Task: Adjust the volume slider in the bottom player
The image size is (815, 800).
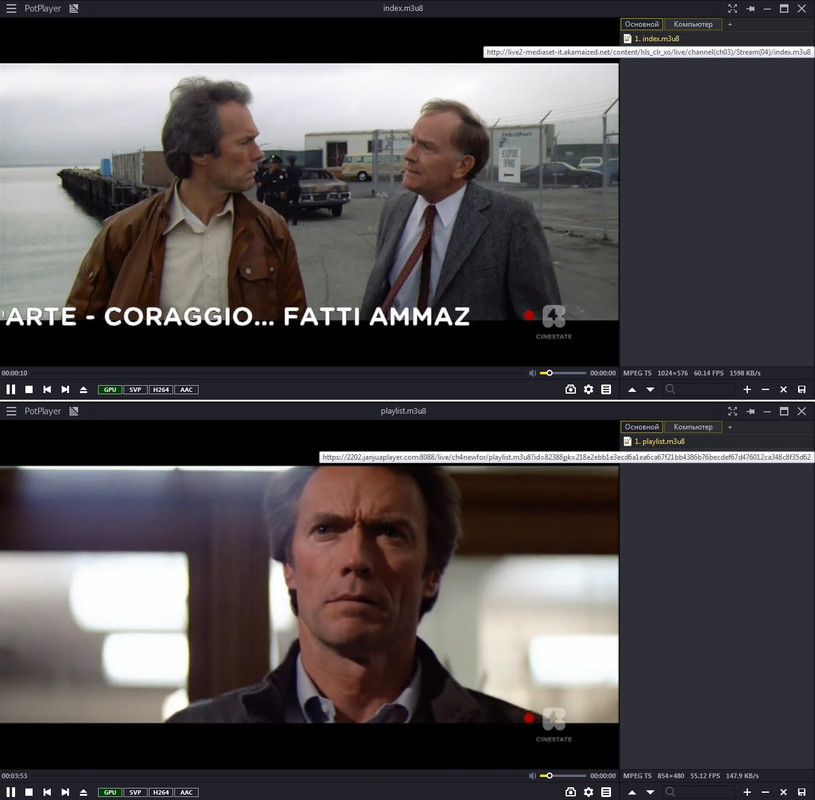Action: pyautogui.click(x=563, y=776)
